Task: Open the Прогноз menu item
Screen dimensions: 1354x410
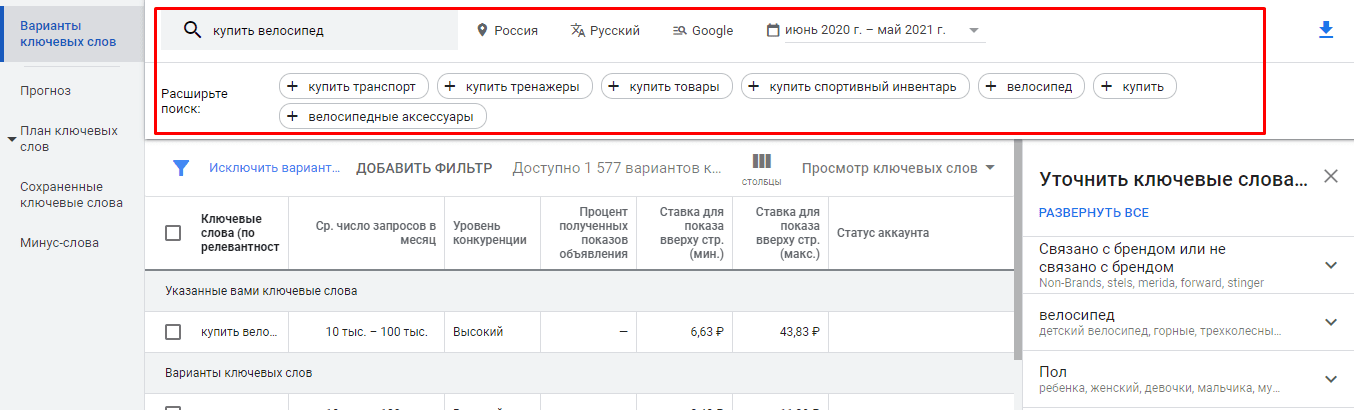Action: point(46,91)
